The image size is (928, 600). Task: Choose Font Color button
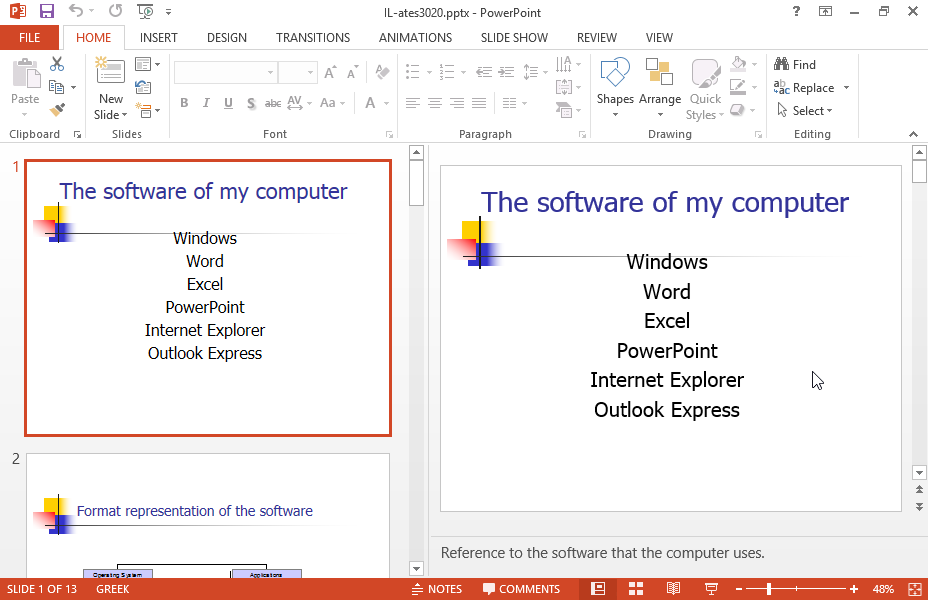pos(370,103)
